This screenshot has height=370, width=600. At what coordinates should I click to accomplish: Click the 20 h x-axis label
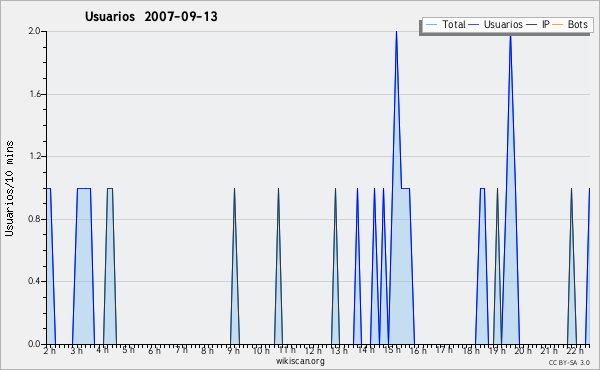pyautogui.click(x=523, y=350)
